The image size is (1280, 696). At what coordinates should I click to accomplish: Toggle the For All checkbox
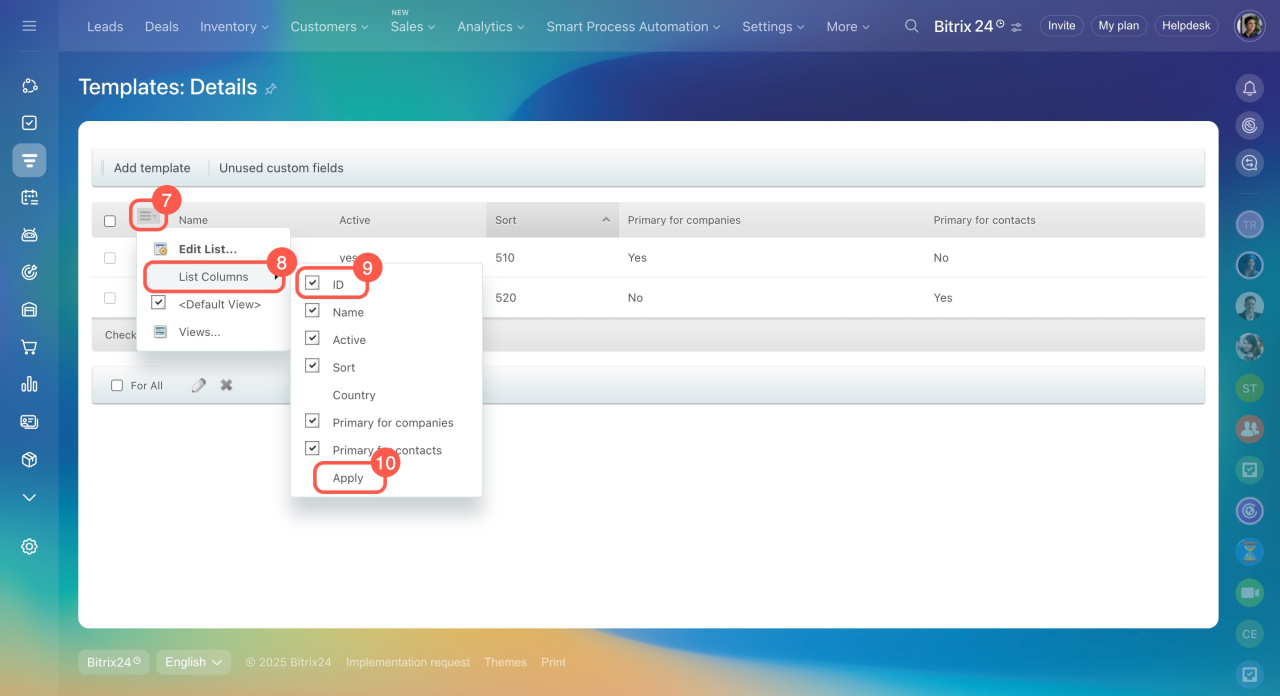tap(117, 386)
